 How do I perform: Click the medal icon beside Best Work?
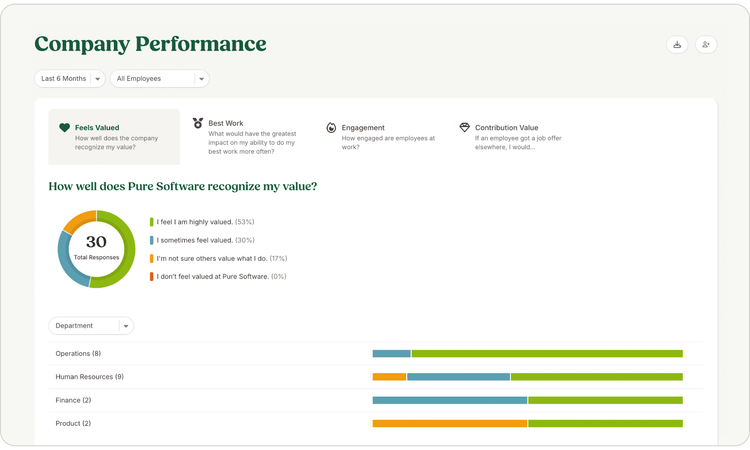coord(198,123)
